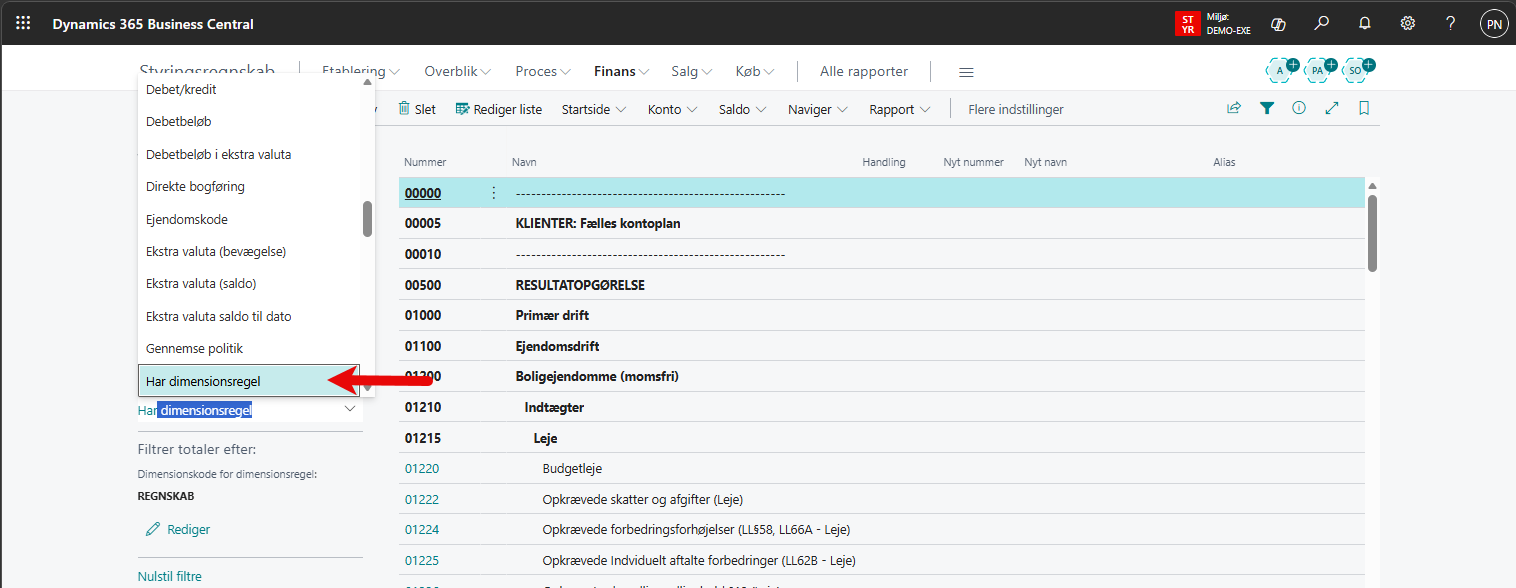1516x588 pixels.
Task: Open the Copilot icon in header
Action: (x=1278, y=23)
